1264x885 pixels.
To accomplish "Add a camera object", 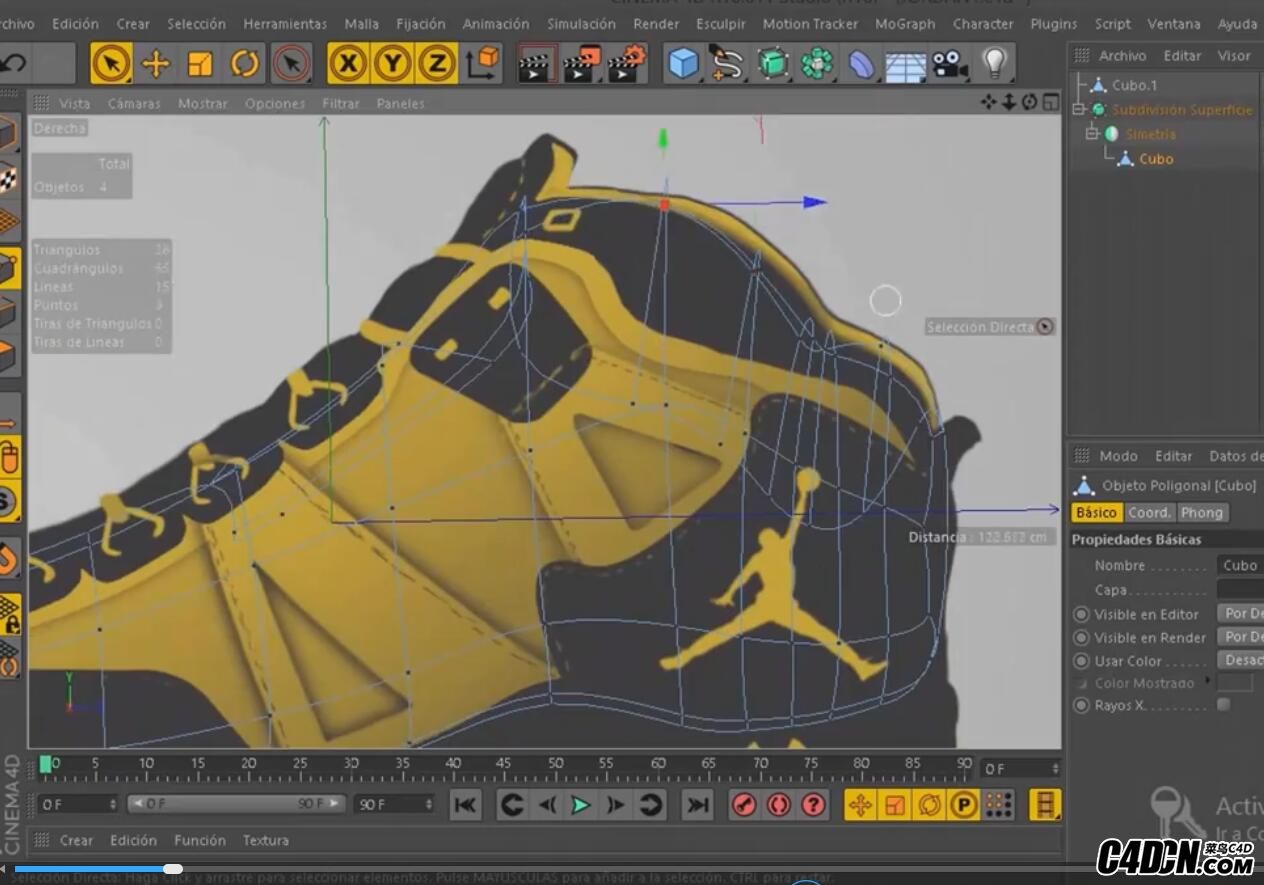I will pos(950,64).
